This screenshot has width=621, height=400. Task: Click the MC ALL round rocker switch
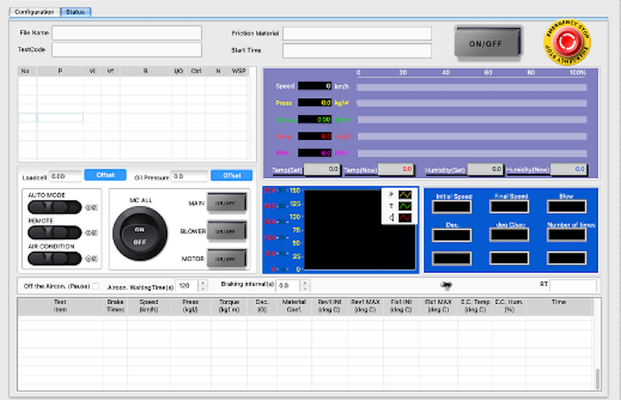point(140,234)
